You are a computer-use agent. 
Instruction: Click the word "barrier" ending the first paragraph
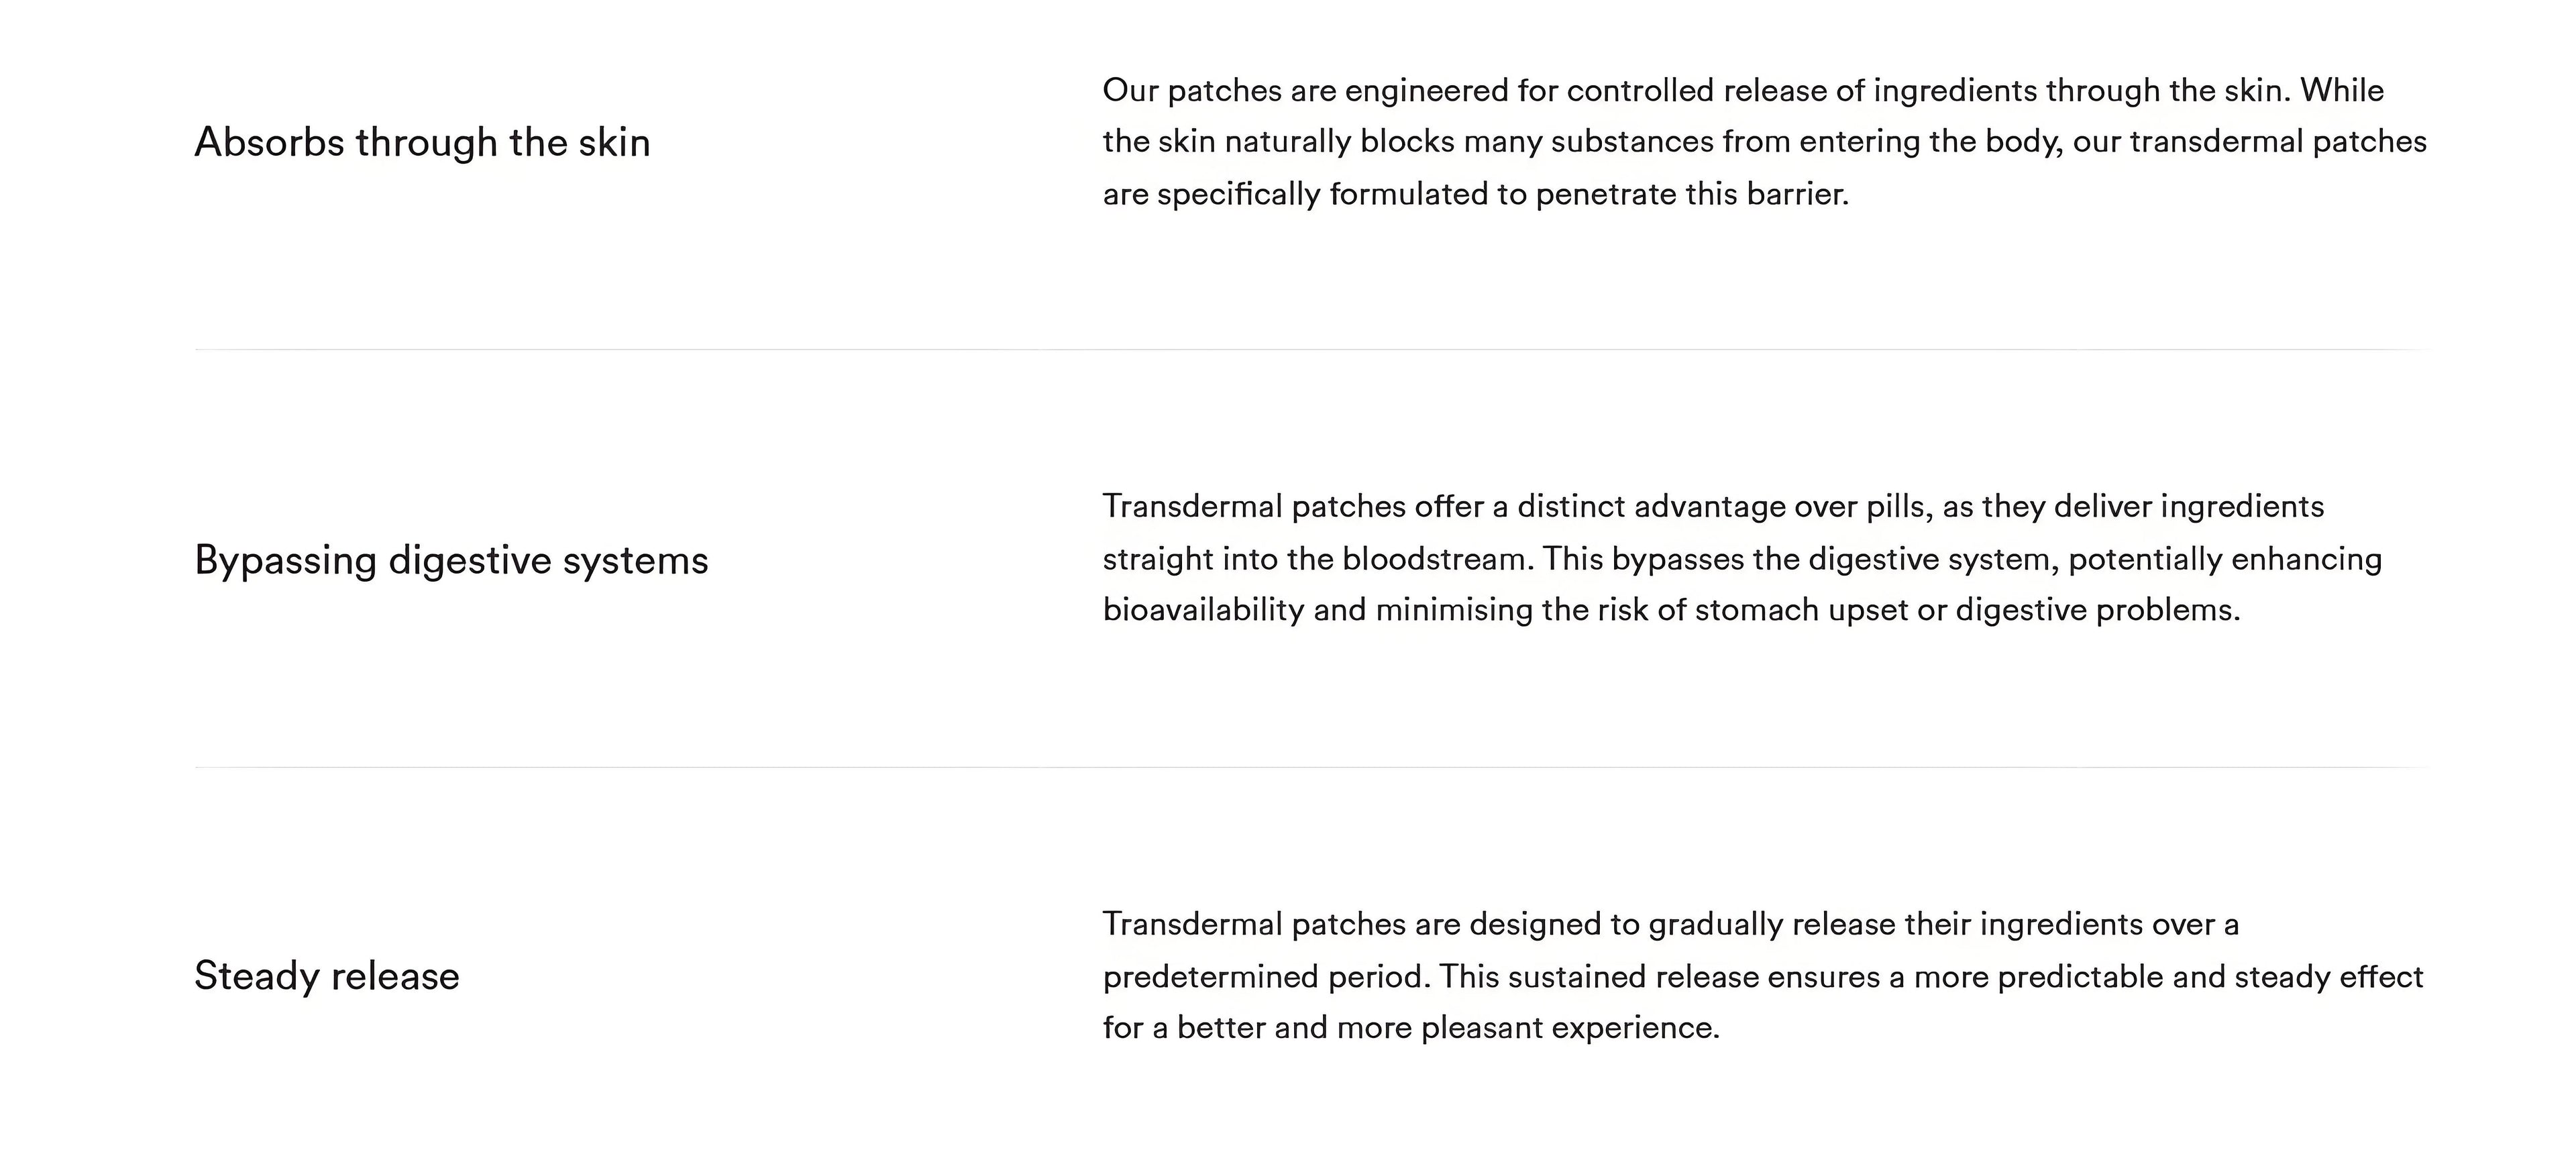pyautogui.click(x=1795, y=194)
